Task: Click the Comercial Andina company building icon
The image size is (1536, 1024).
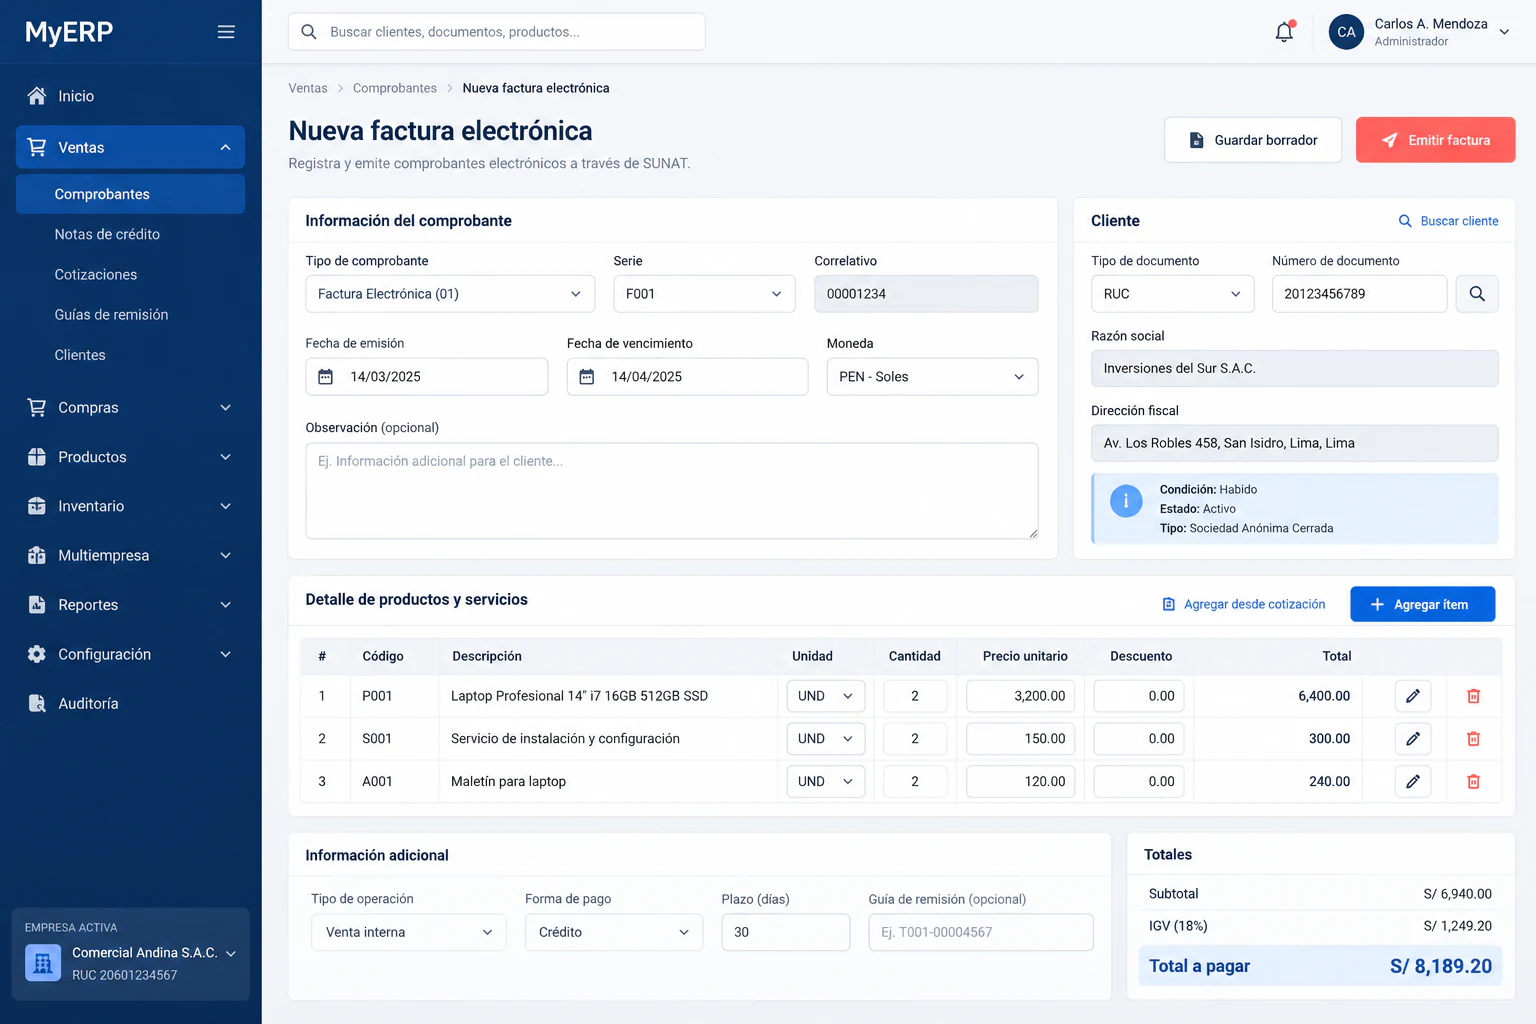Action: (43, 963)
